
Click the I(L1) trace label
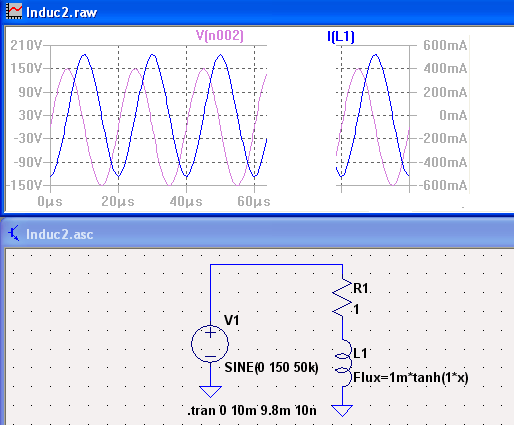click(341, 36)
